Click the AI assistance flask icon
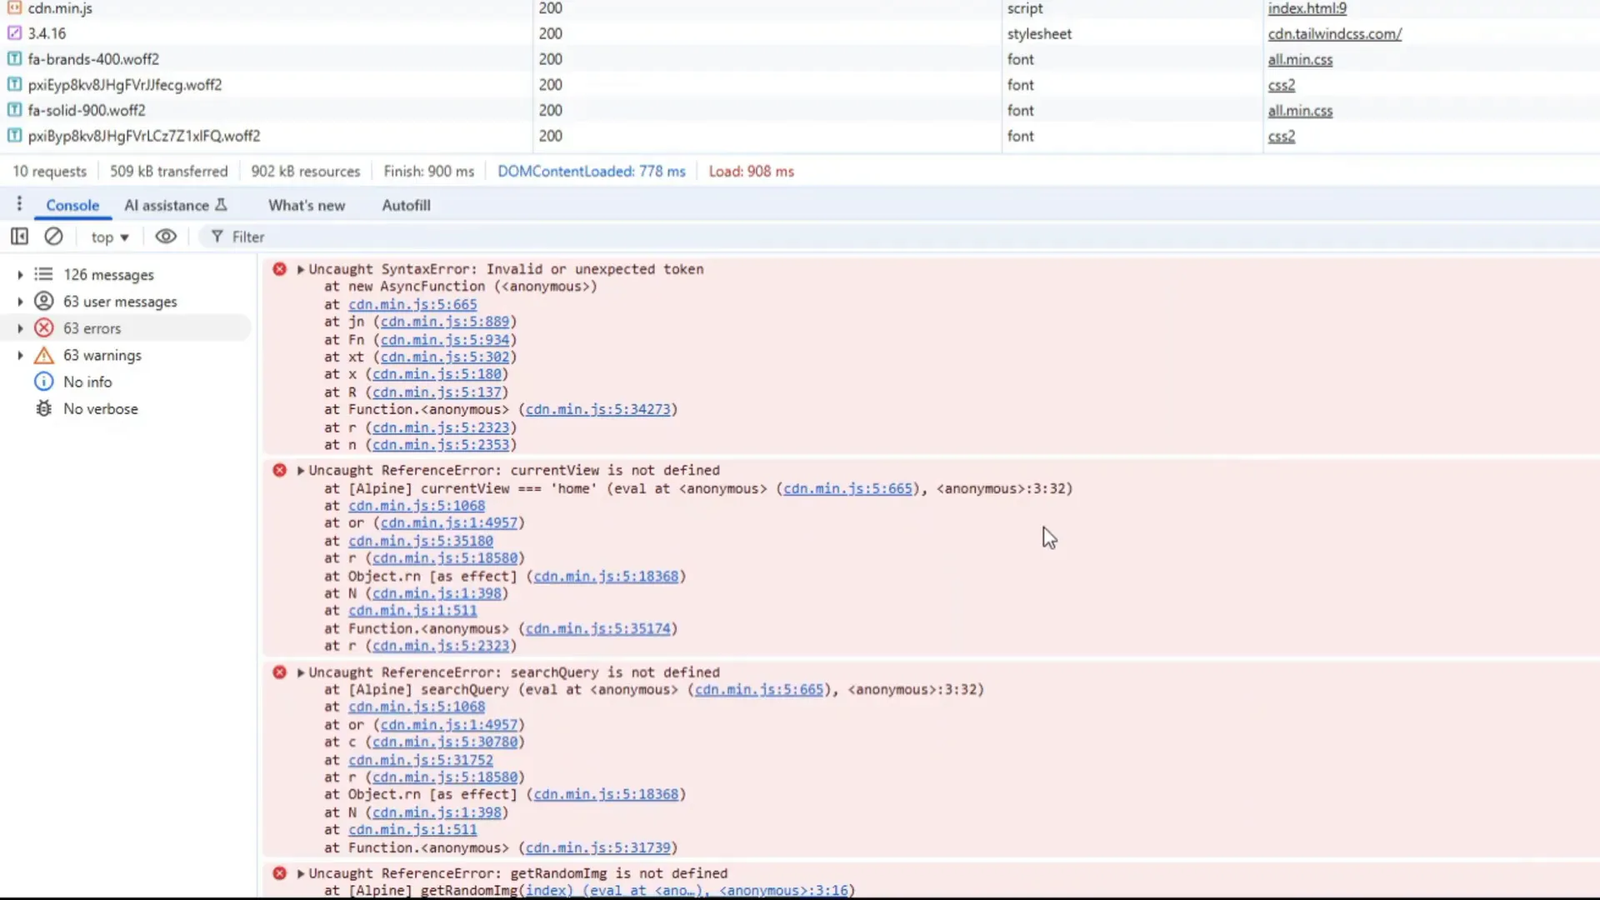The image size is (1600, 900). pyautogui.click(x=175, y=205)
